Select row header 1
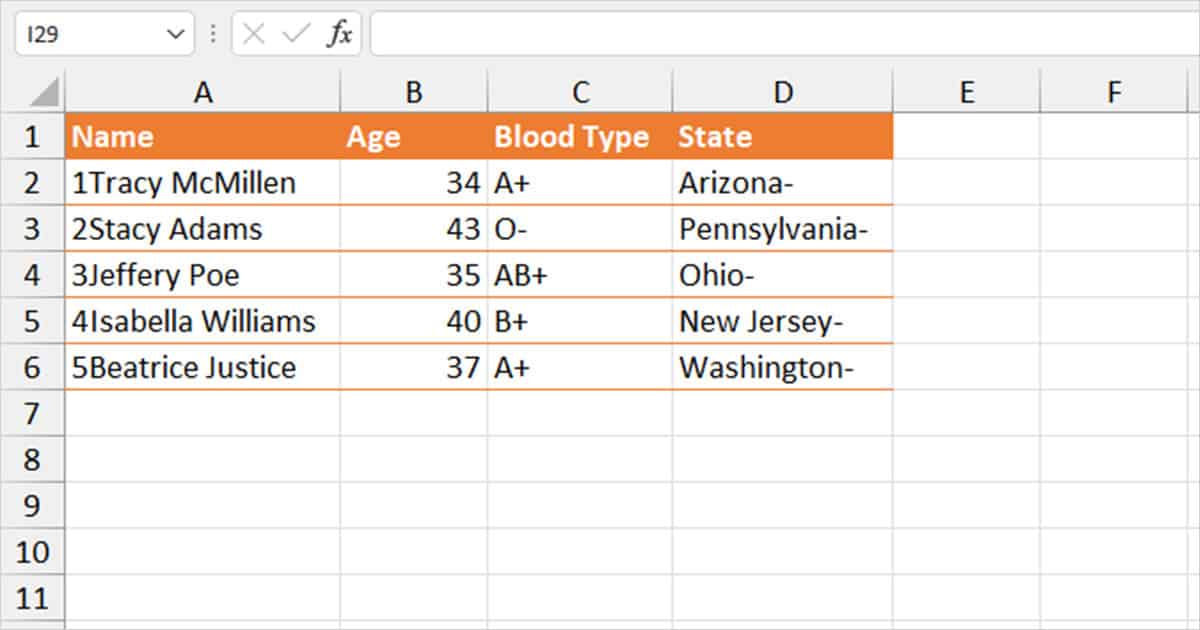 tap(33, 136)
